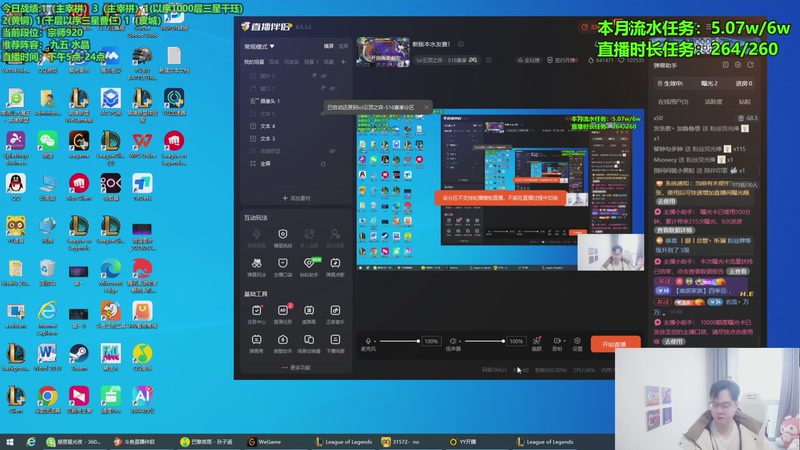Expand 更多功能 at the panel bottom
Image resolution: width=800 pixels, height=450 pixels.
[296, 367]
